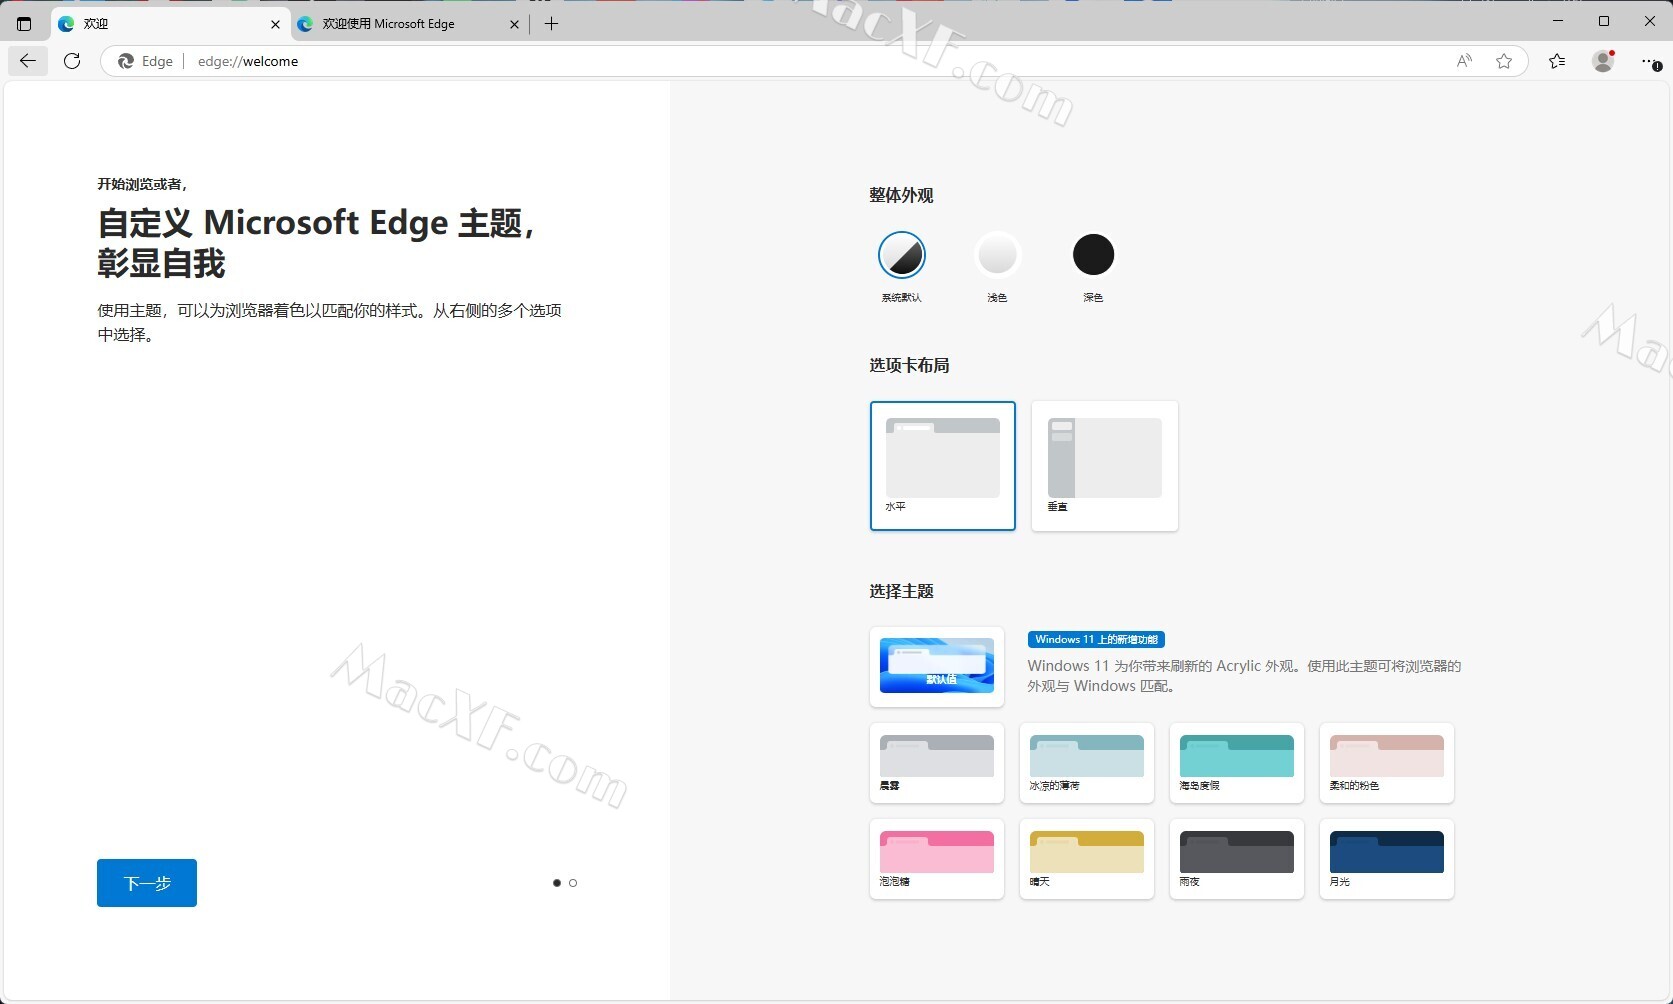Go to first page indicator dot
The image size is (1673, 1004).
click(557, 883)
